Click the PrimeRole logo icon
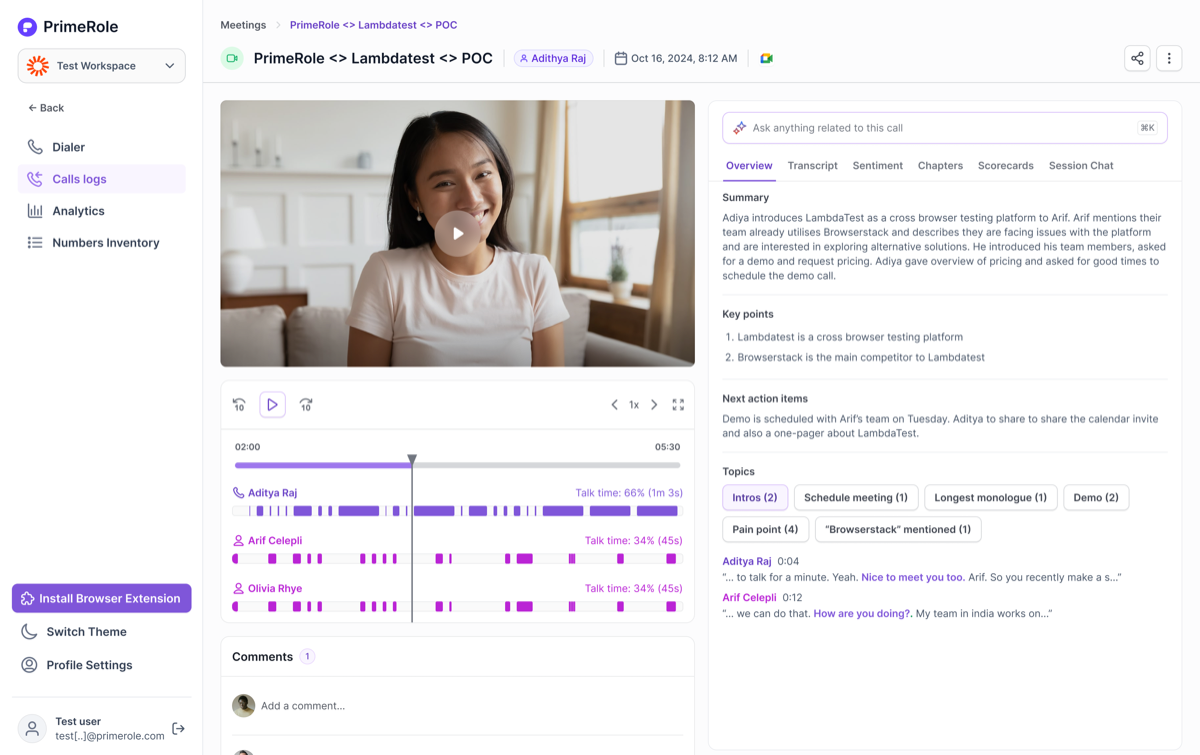The image size is (1200, 755). tap(27, 27)
